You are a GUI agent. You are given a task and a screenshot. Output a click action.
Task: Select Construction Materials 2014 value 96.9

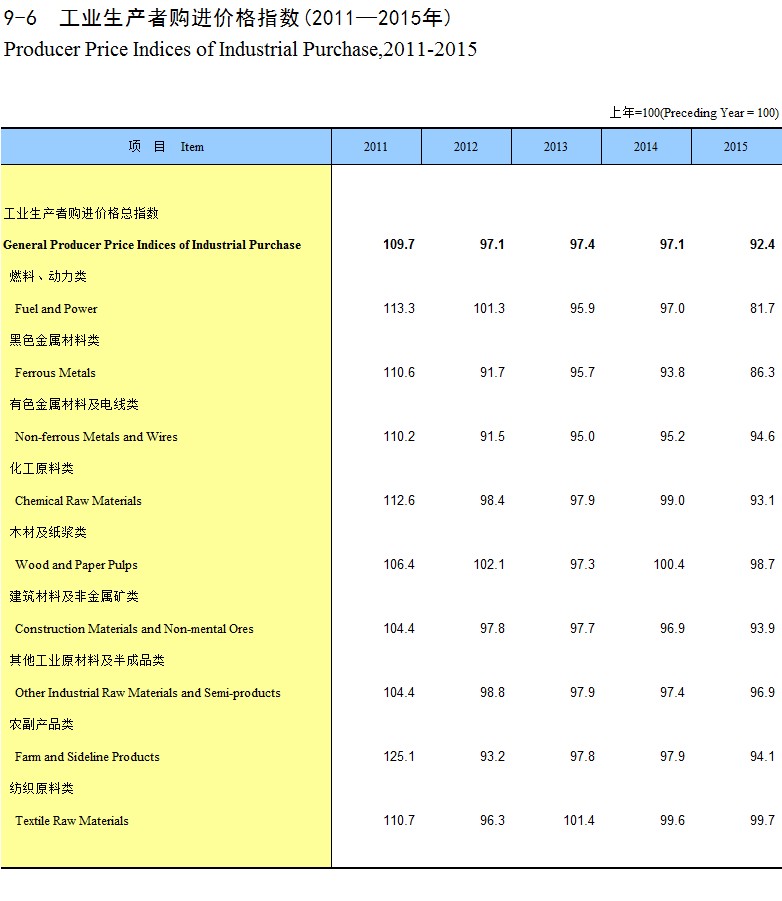(x=672, y=629)
